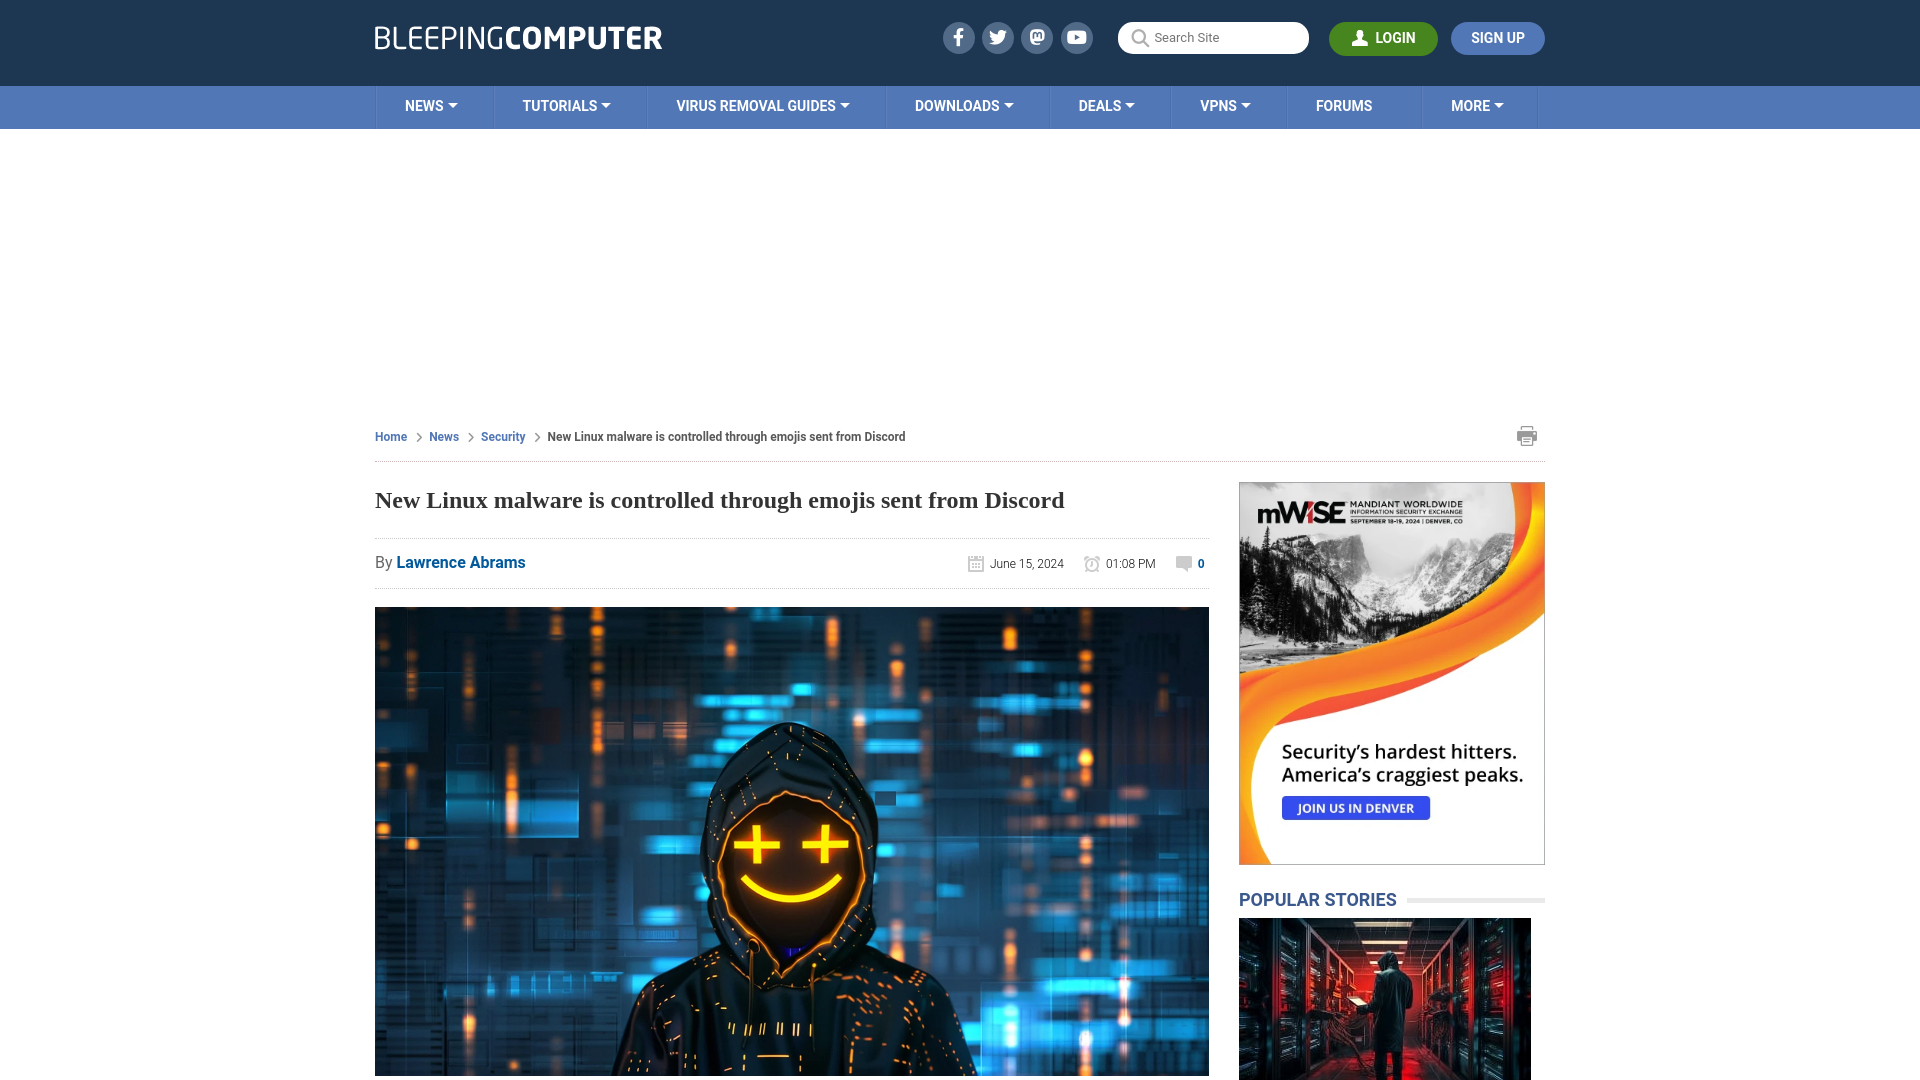Screen dimensions: 1920x1080
Task: Toggle the JOIN US IN DENVER button
Action: pyautogui.click(x=1356, y=808)
